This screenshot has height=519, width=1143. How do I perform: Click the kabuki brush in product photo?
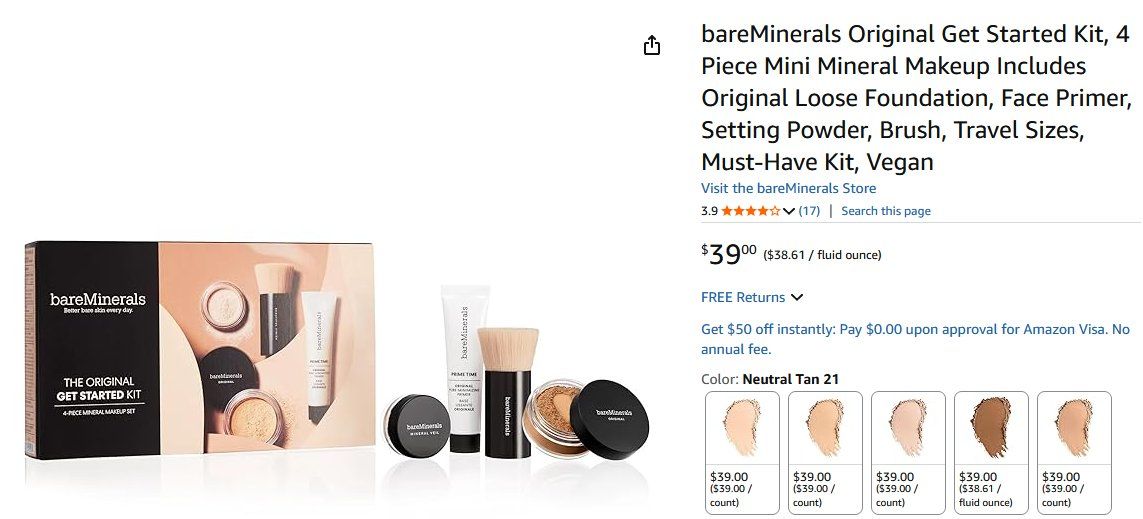[507, 392]
